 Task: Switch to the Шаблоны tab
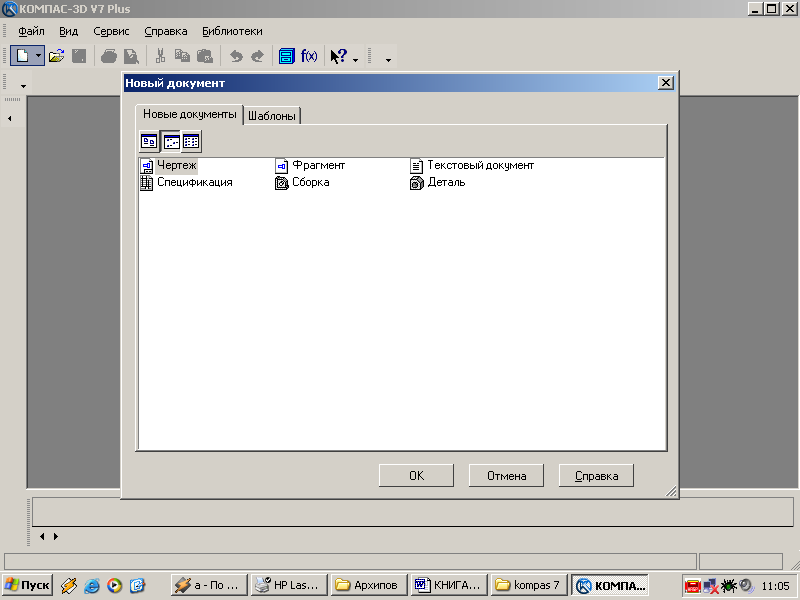pyautogui.click(x=272, y=116)
